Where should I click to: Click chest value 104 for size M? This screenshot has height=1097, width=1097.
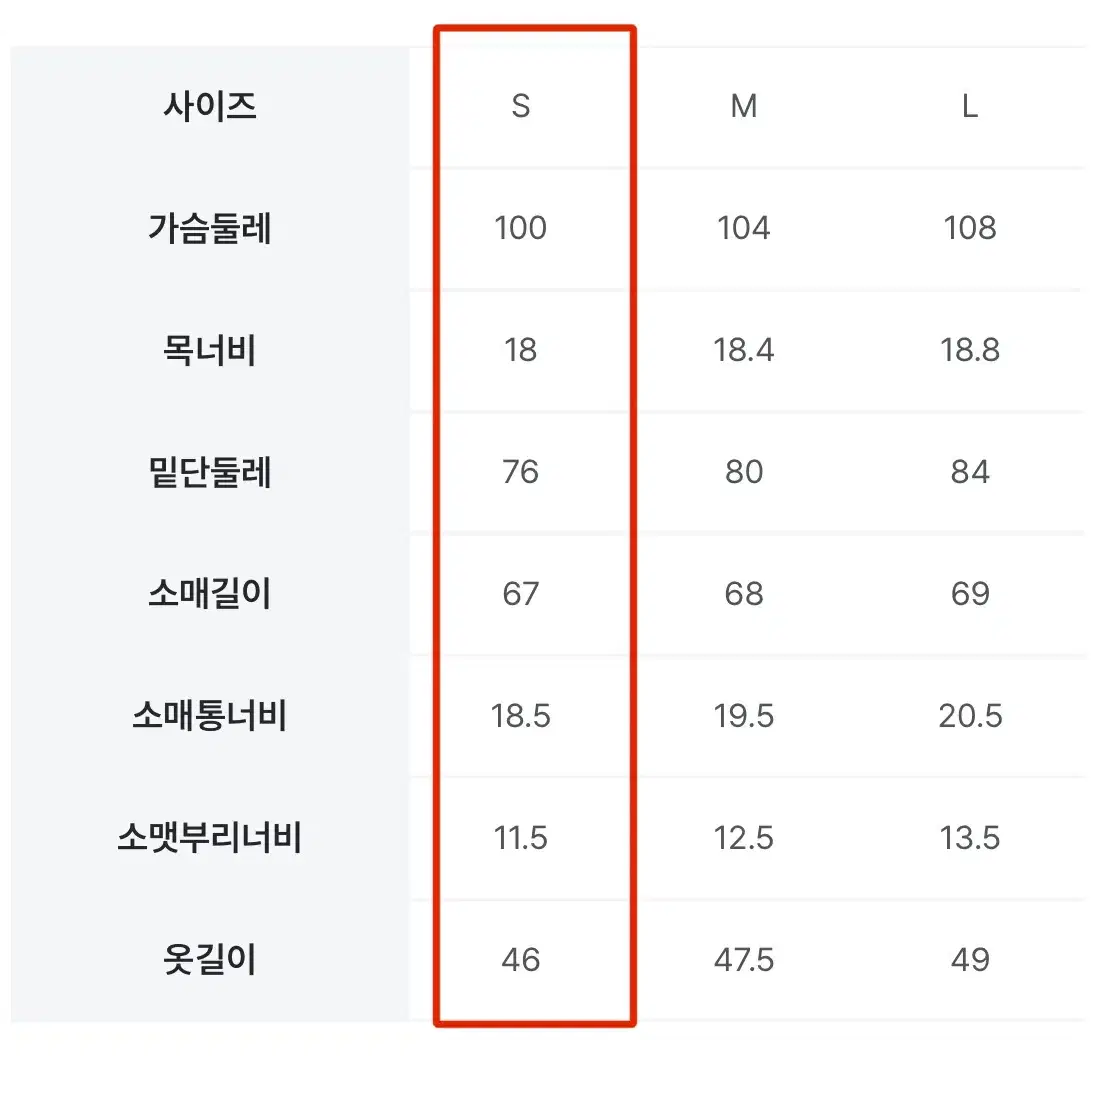click(744, 228)
